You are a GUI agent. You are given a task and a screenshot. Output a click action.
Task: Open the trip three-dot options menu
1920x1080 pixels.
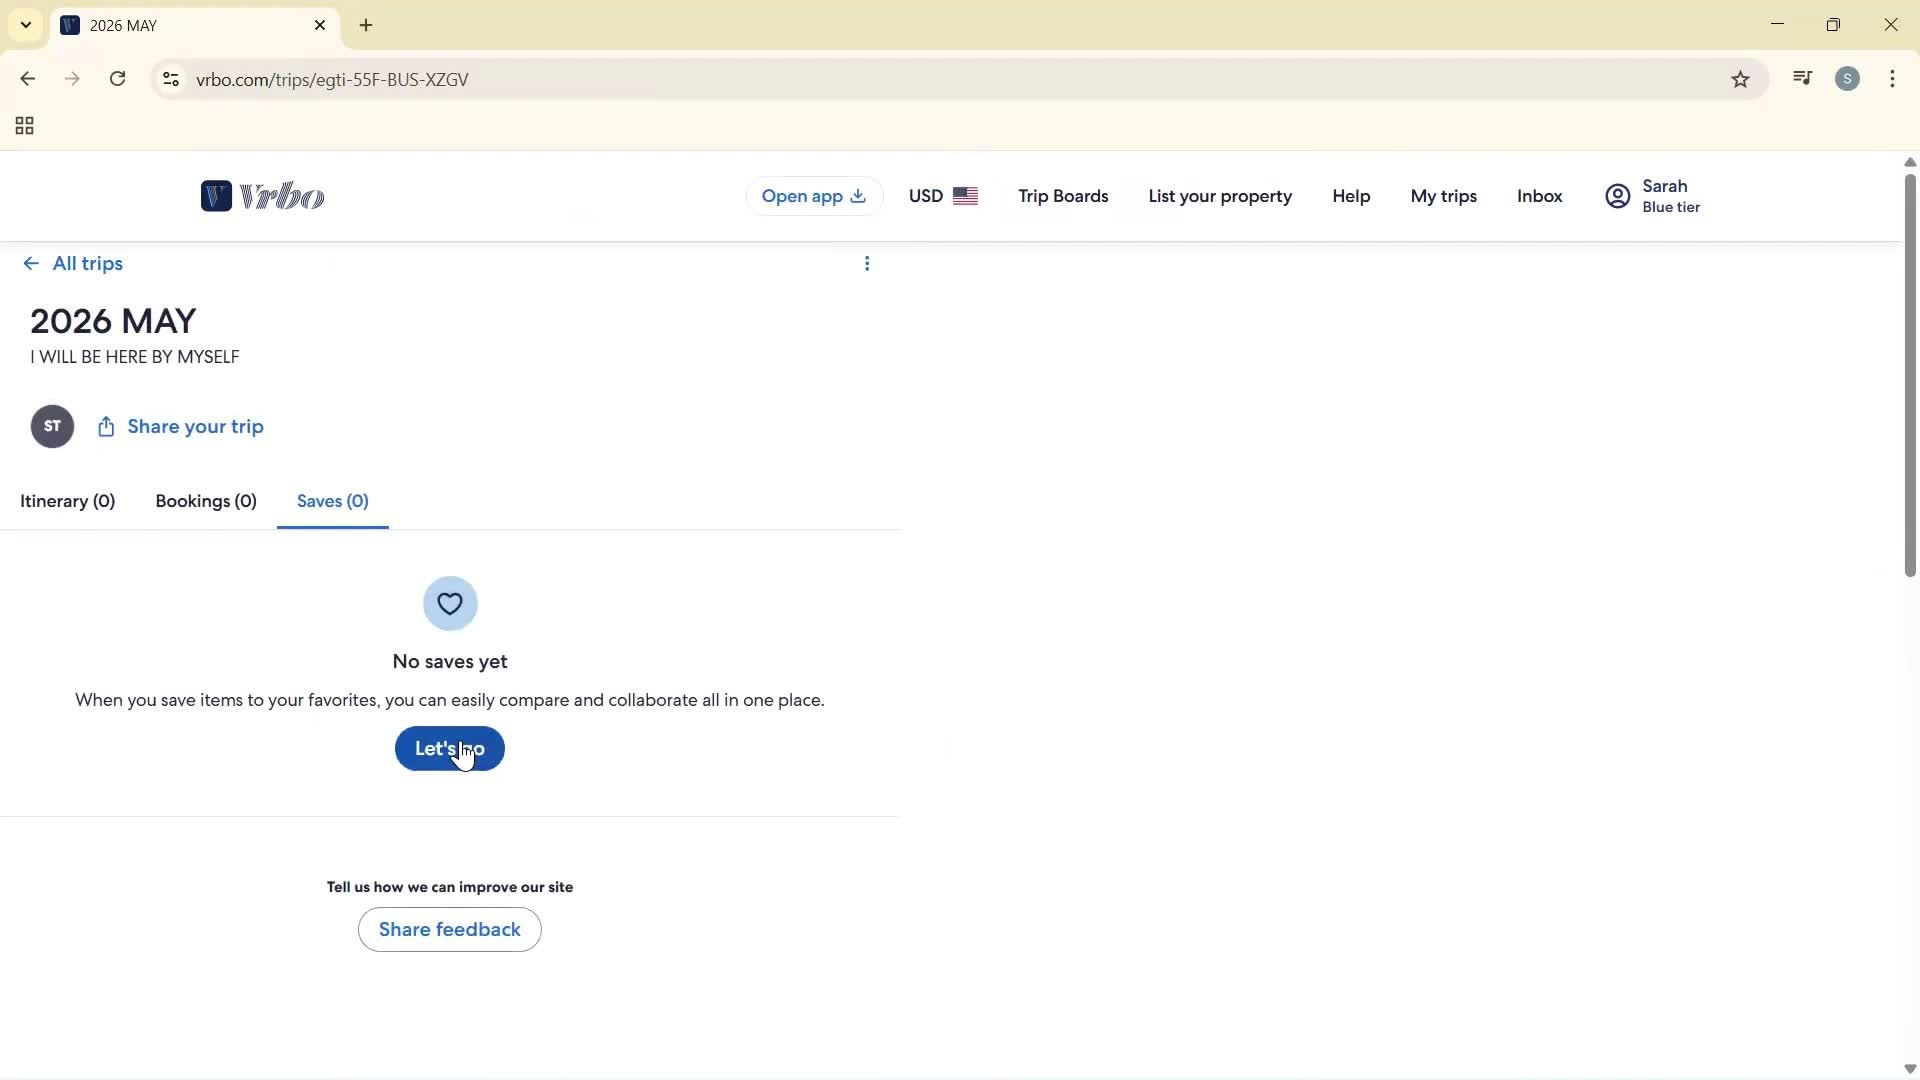pos(867,264)
